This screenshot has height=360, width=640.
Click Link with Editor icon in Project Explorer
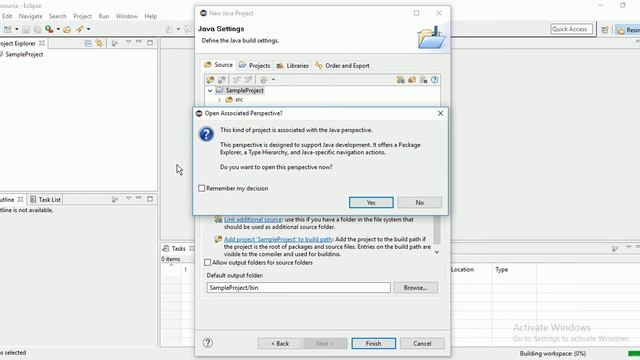(99, 43)
